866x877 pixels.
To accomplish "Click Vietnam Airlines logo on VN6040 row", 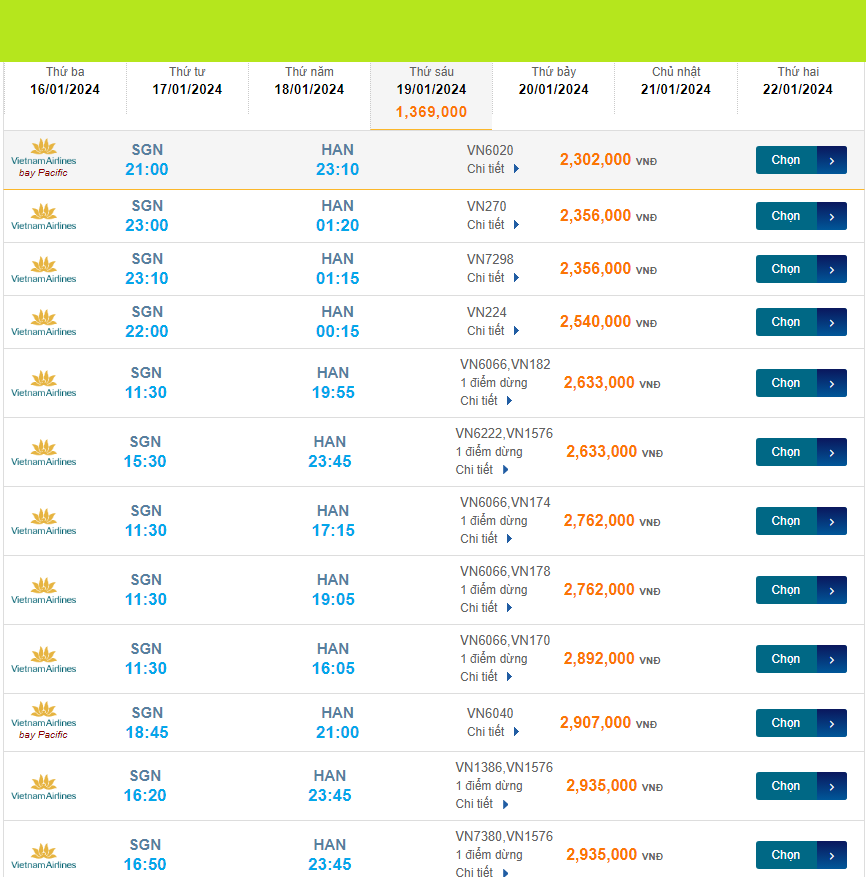I will point(43,716).
